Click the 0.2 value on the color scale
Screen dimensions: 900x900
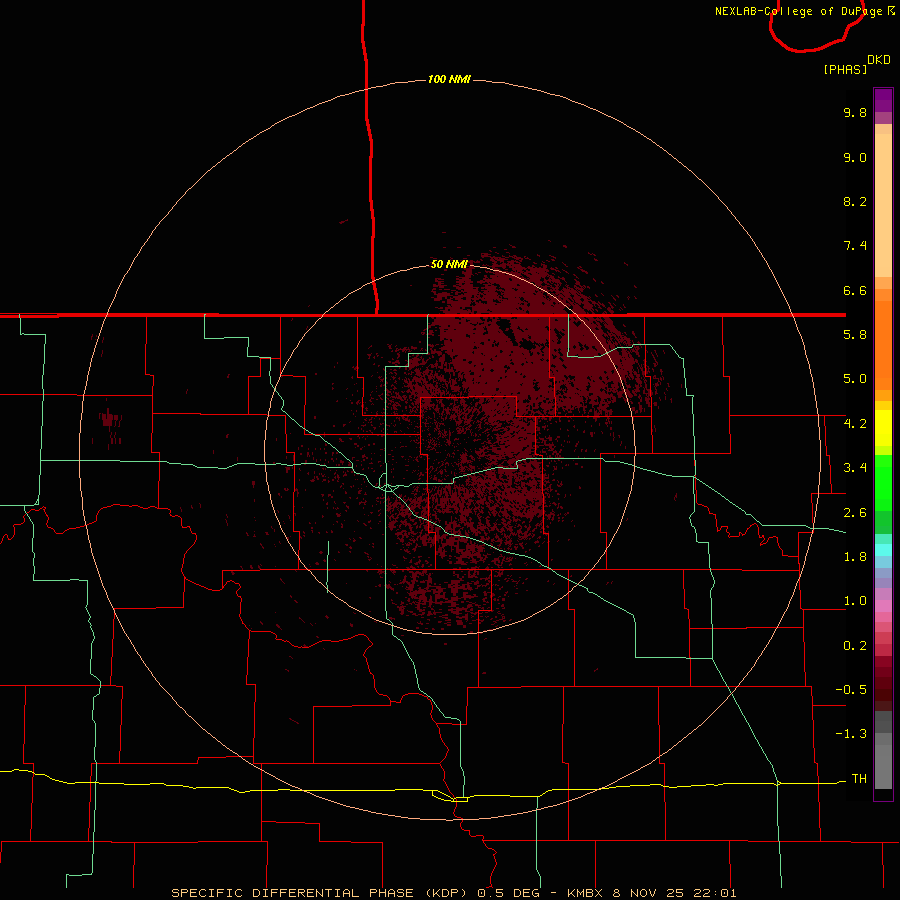[x=855, y=646]
